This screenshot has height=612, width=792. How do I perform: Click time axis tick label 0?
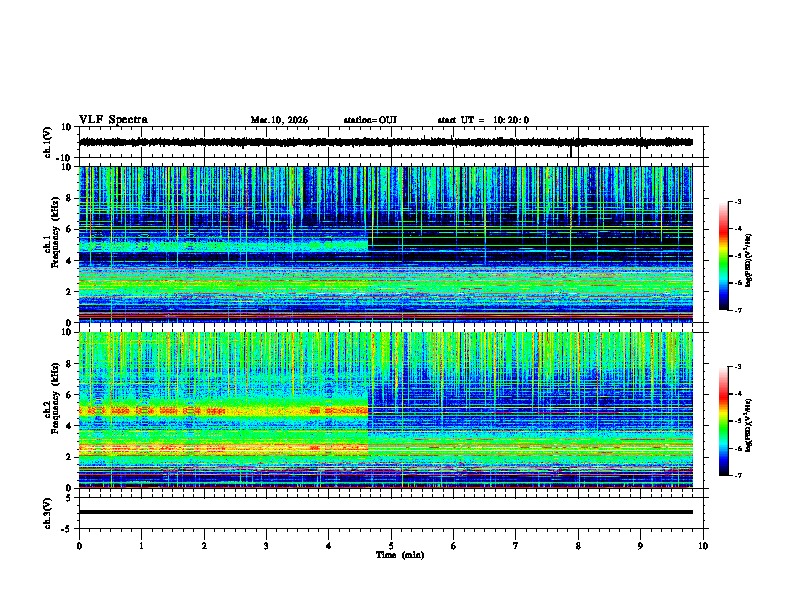pyautogui.click(x=79, y=546)
